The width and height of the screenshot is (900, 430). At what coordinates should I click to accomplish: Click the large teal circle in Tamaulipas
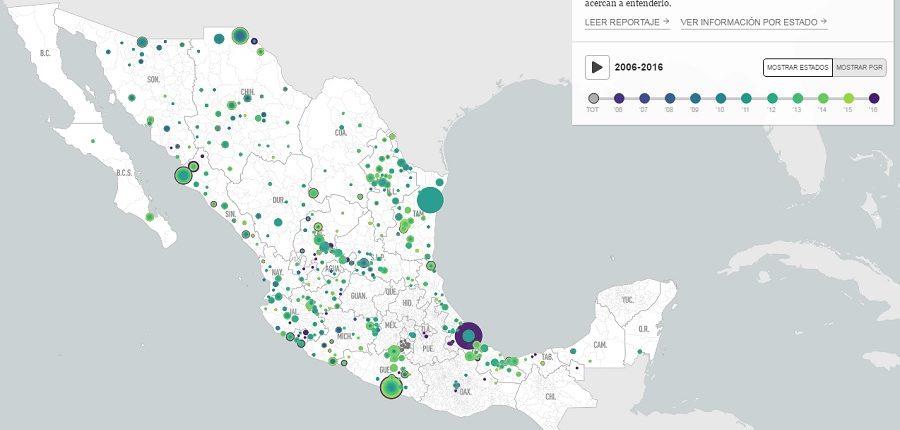click(430, 200)
